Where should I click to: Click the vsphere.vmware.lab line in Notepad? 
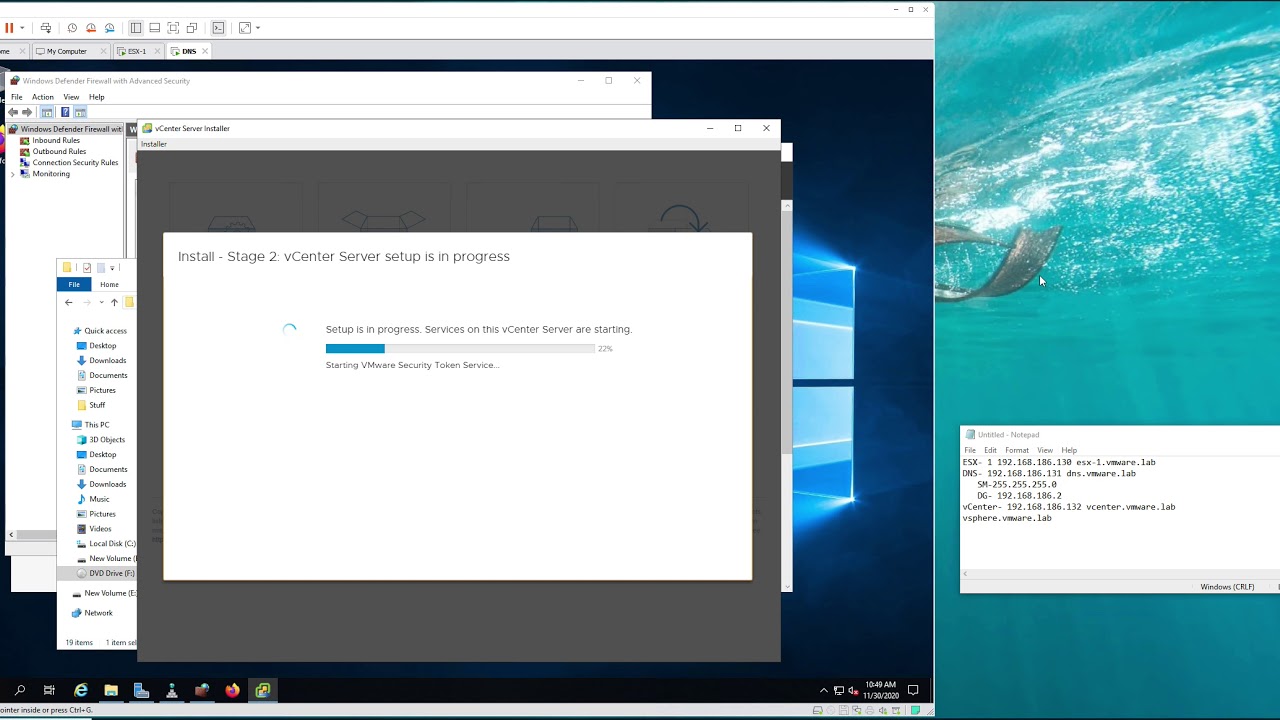1007,518
